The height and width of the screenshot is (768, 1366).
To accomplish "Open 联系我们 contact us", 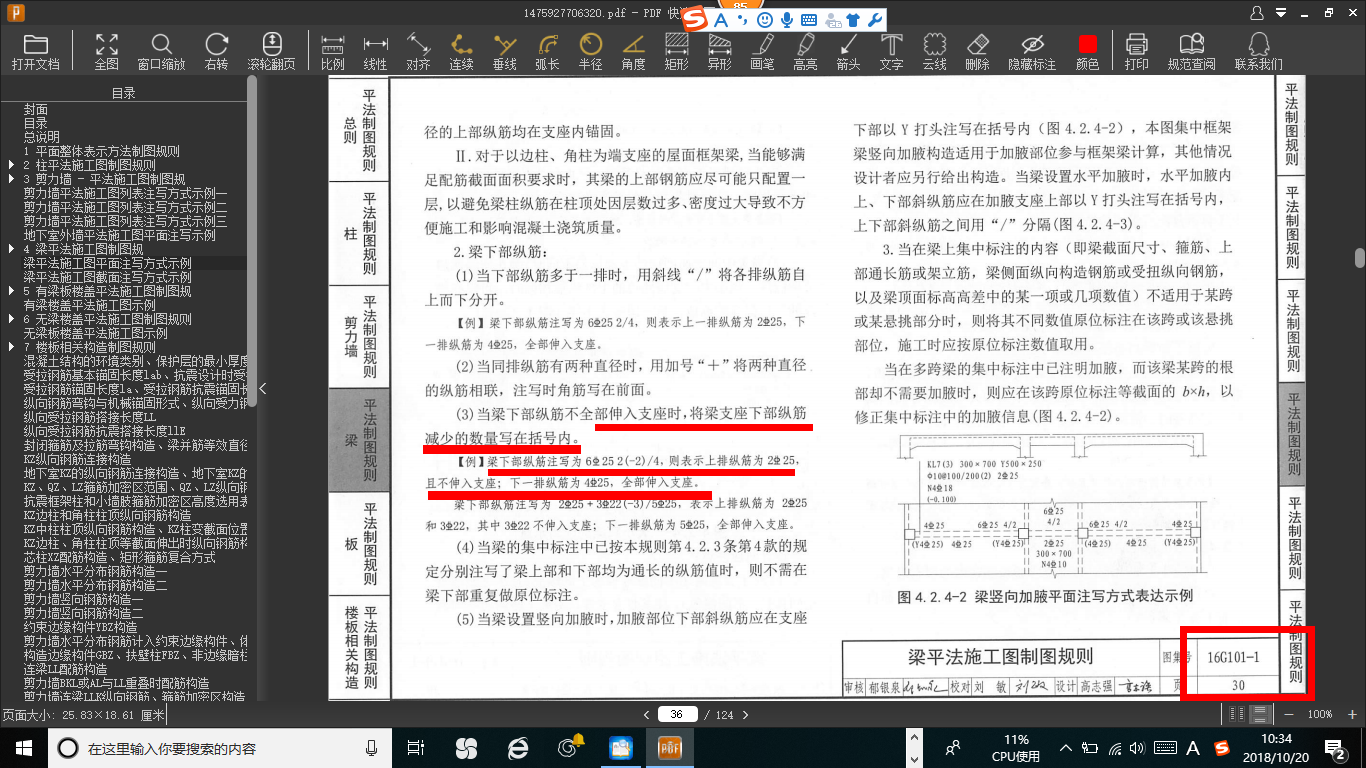I will 1258,51.
